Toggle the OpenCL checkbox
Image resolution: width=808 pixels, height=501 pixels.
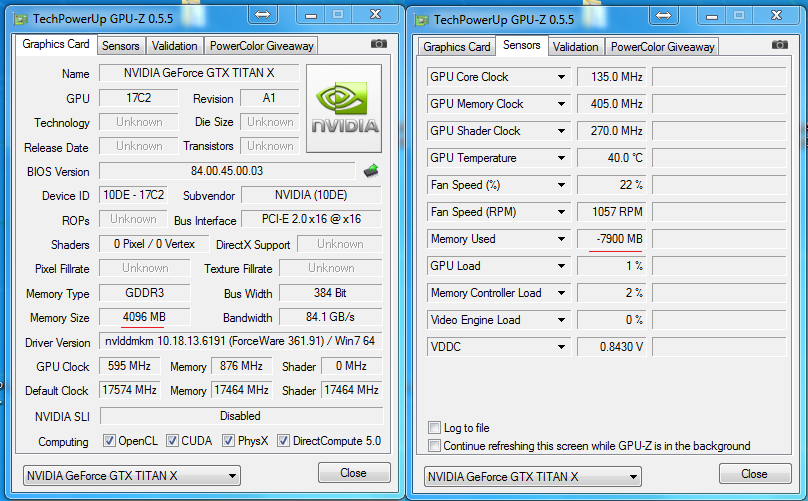(x=109, y=441)
